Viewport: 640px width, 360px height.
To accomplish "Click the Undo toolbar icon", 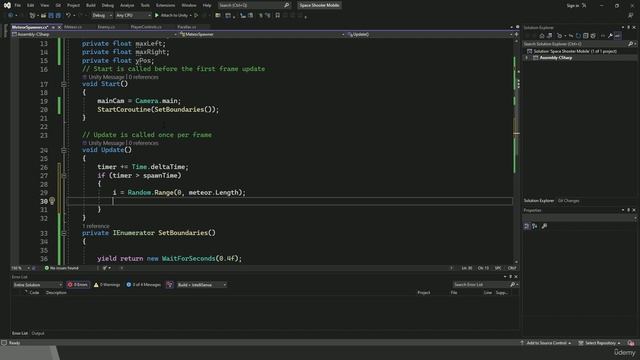I will (x=69, y=16).
